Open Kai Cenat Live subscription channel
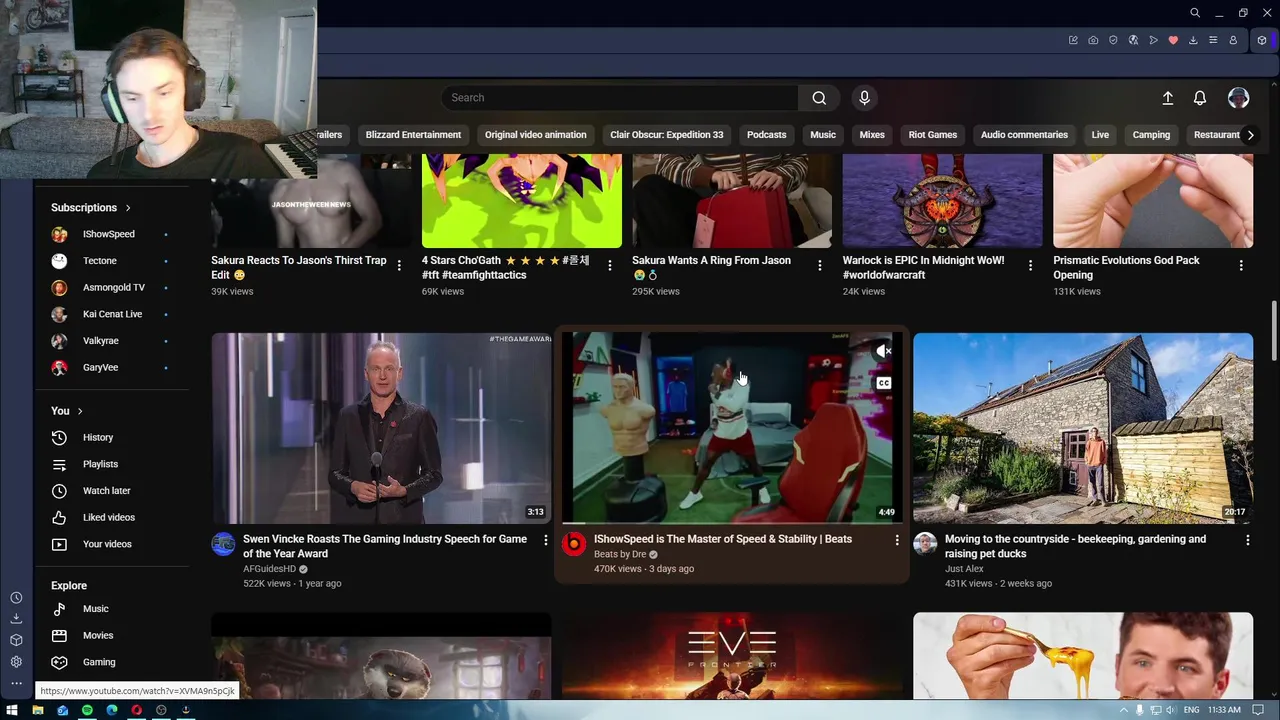Viewport: 1280px width, 720px height. 112,314
